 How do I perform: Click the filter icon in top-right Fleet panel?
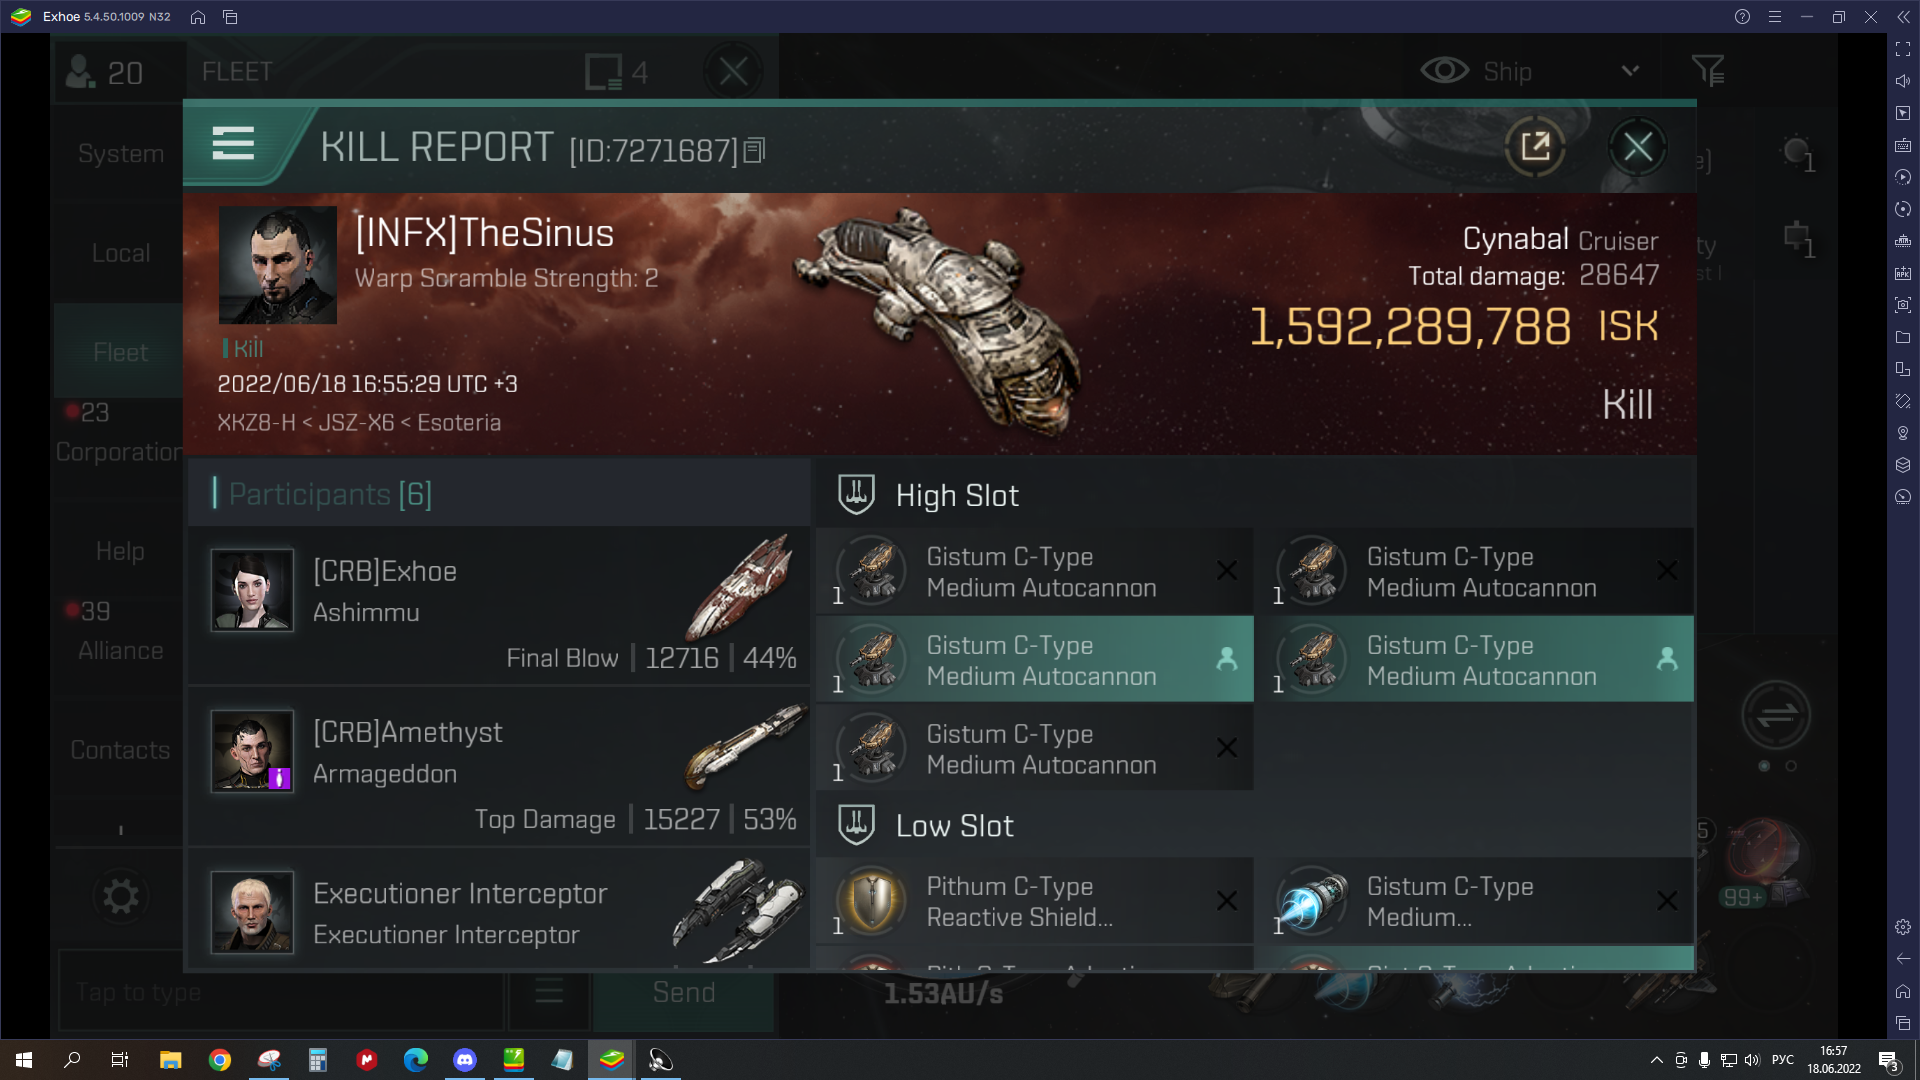coord(1709,70)
